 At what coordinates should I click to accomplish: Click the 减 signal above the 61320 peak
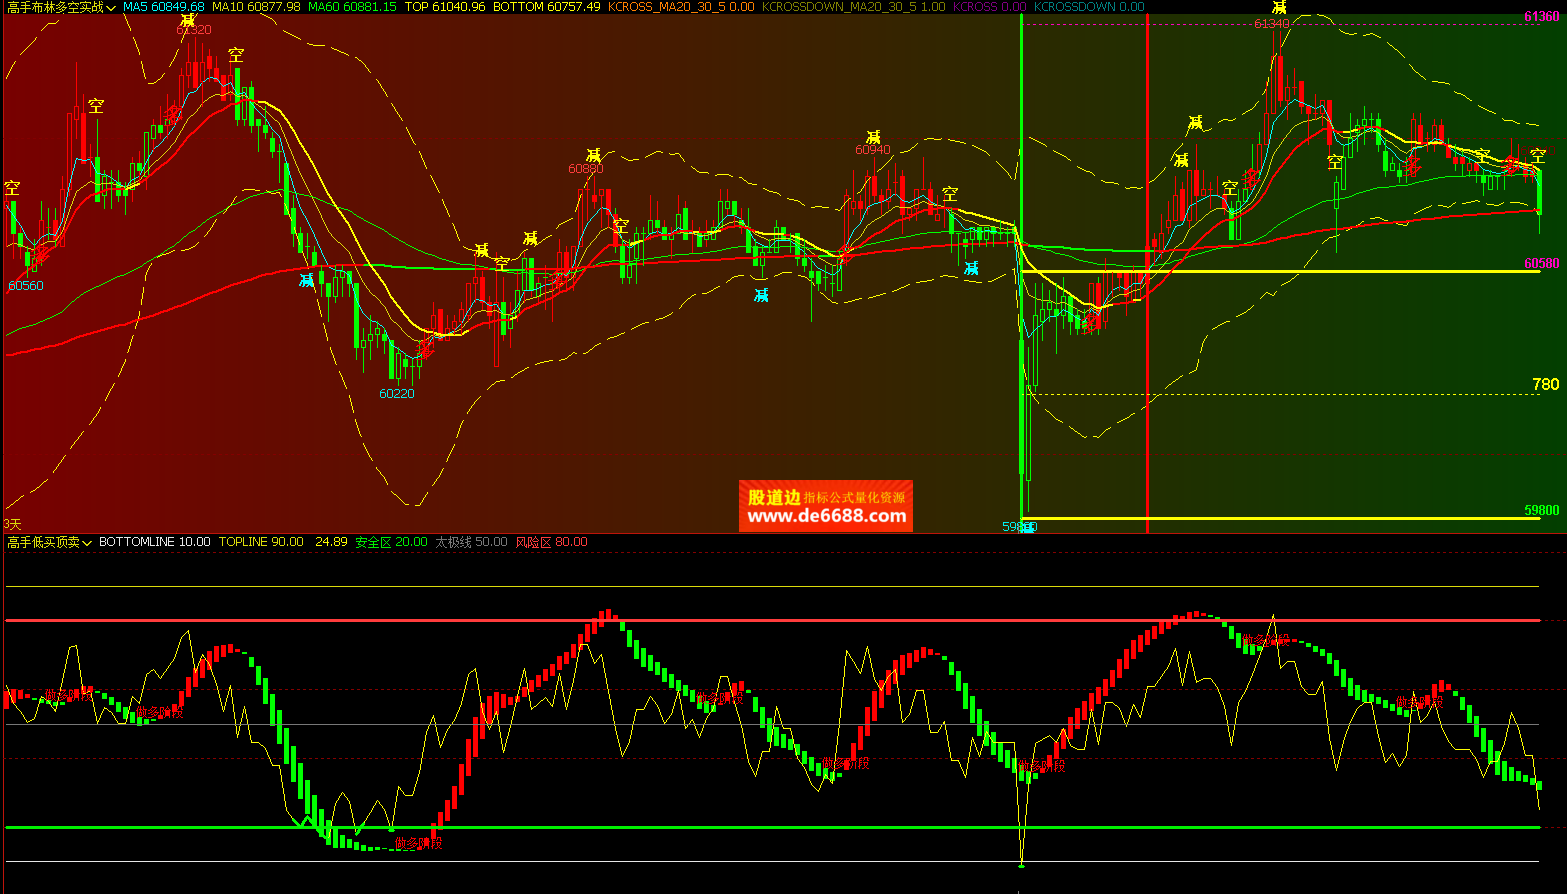click(x=188, y=19)
